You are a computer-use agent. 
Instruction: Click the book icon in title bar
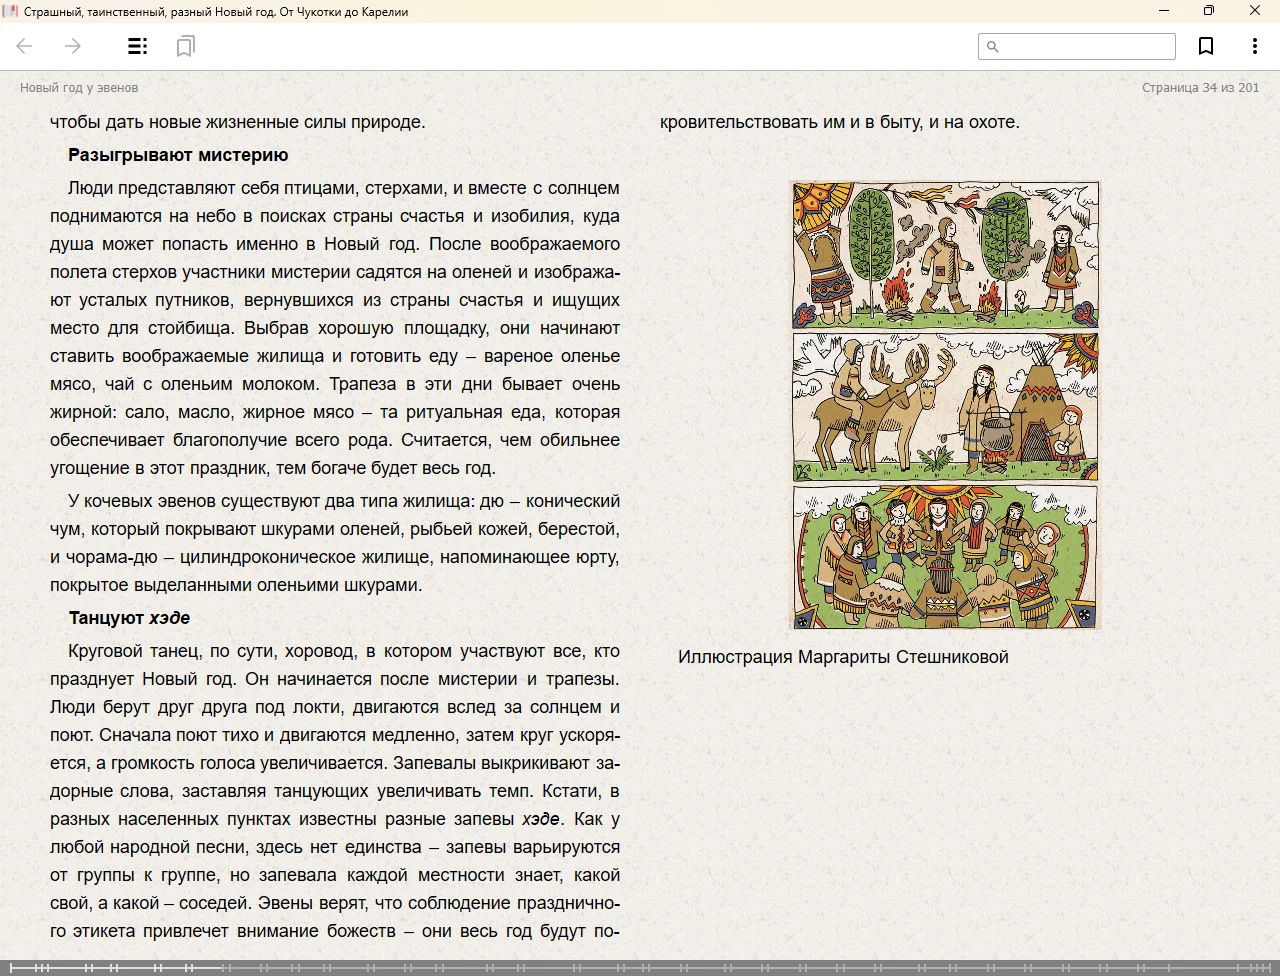pos(11,11)
